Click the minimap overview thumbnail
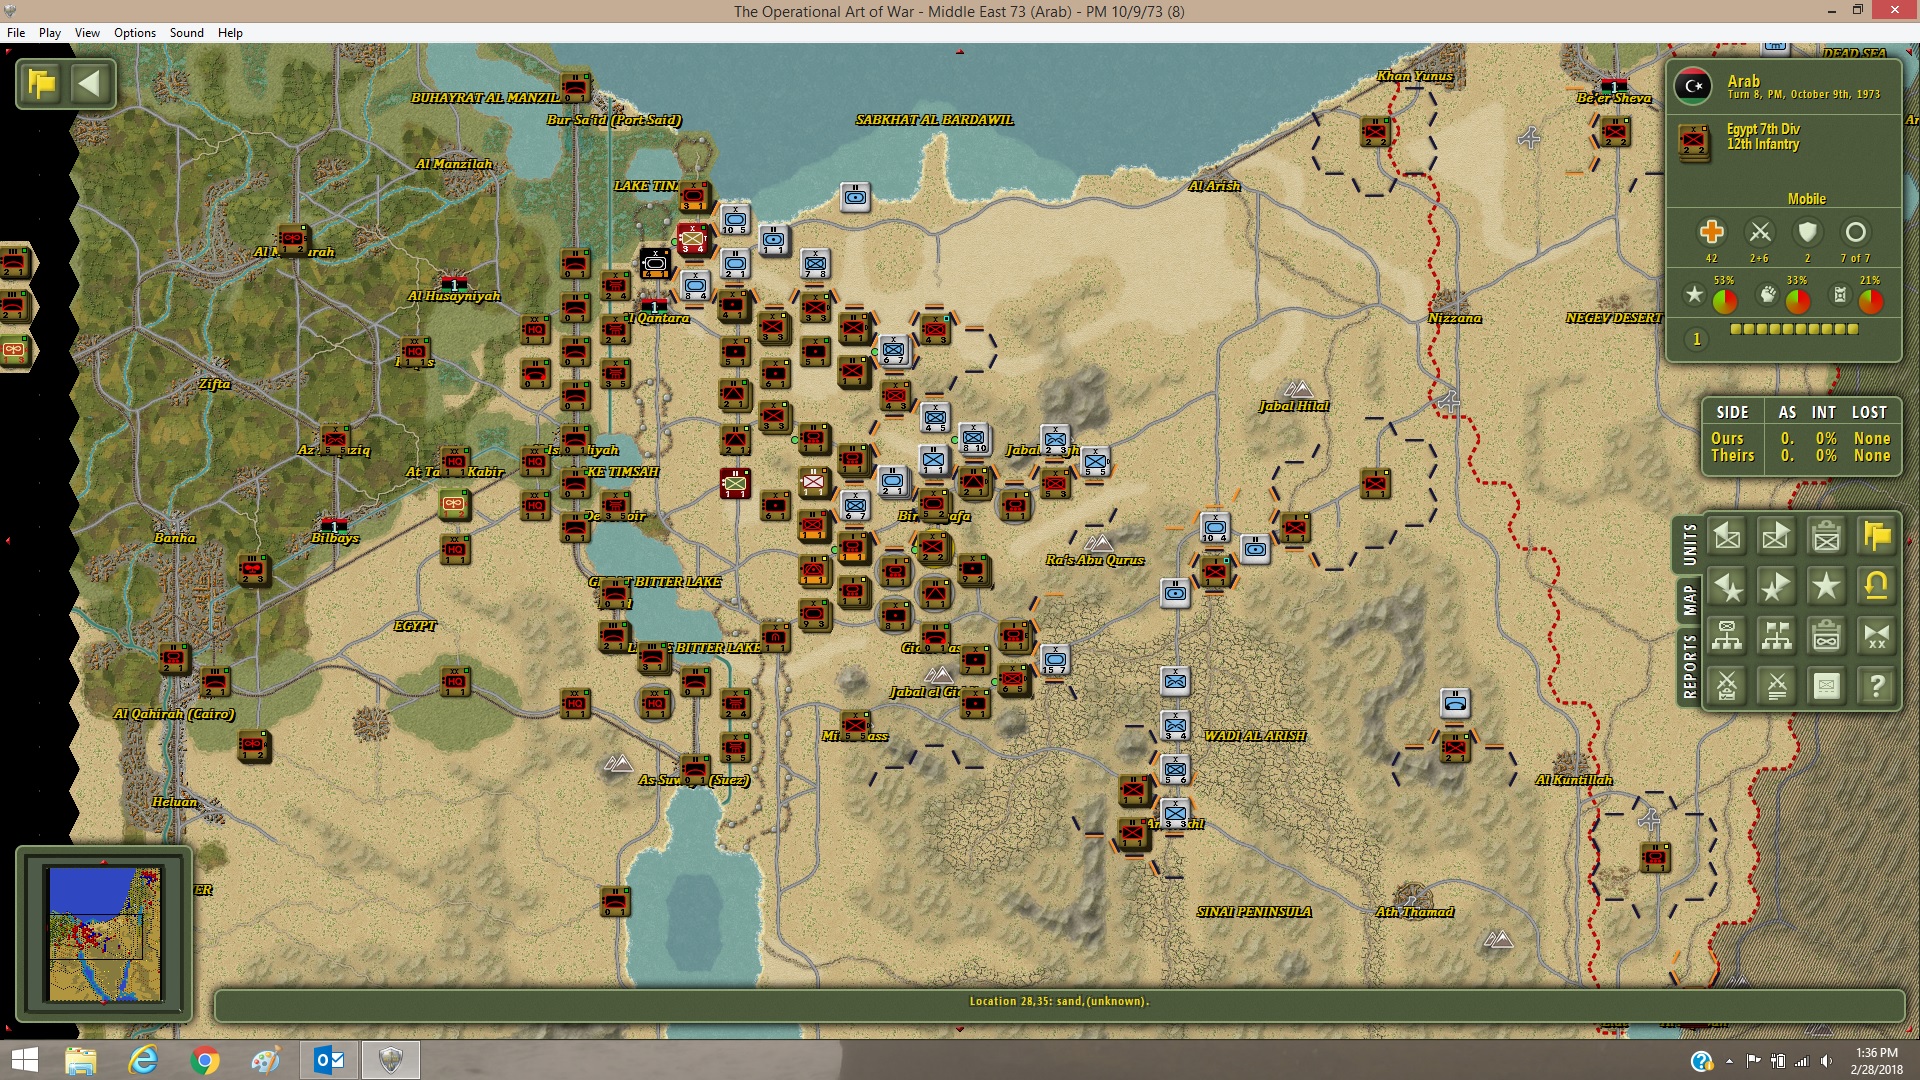 click(x=105, y=934)
